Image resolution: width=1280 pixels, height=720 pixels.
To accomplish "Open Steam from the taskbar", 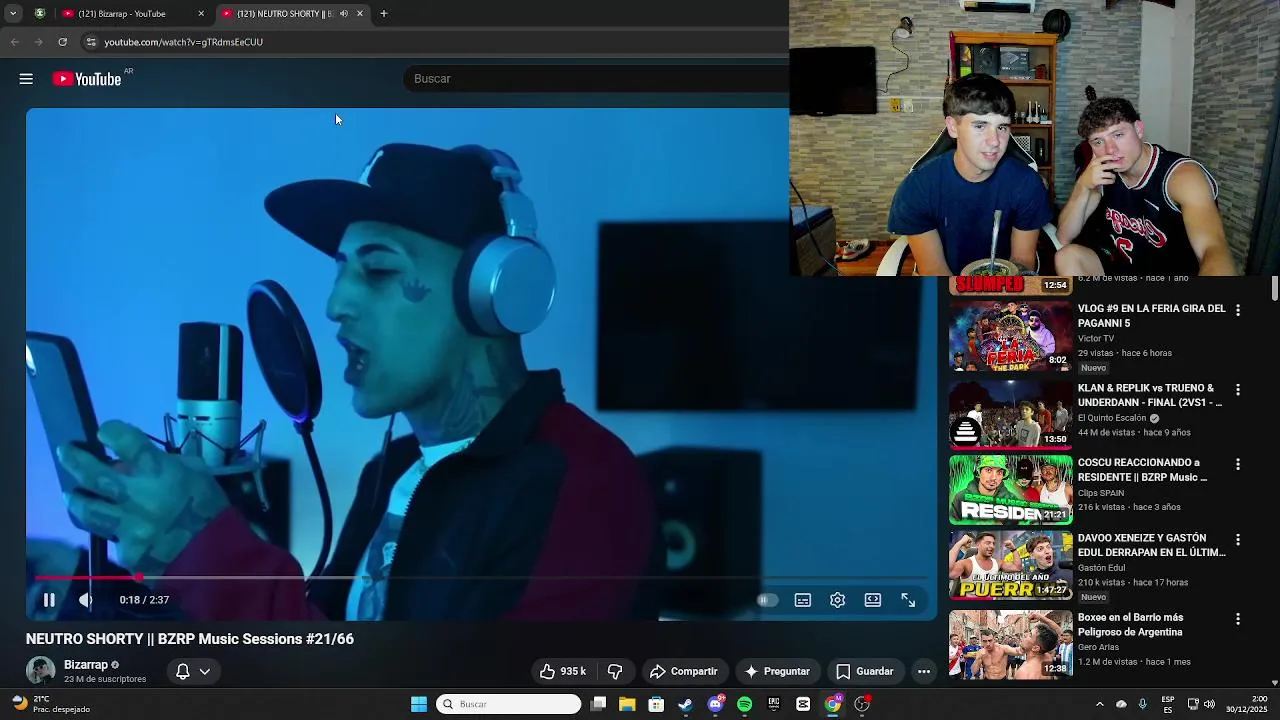I will (685, 704).
